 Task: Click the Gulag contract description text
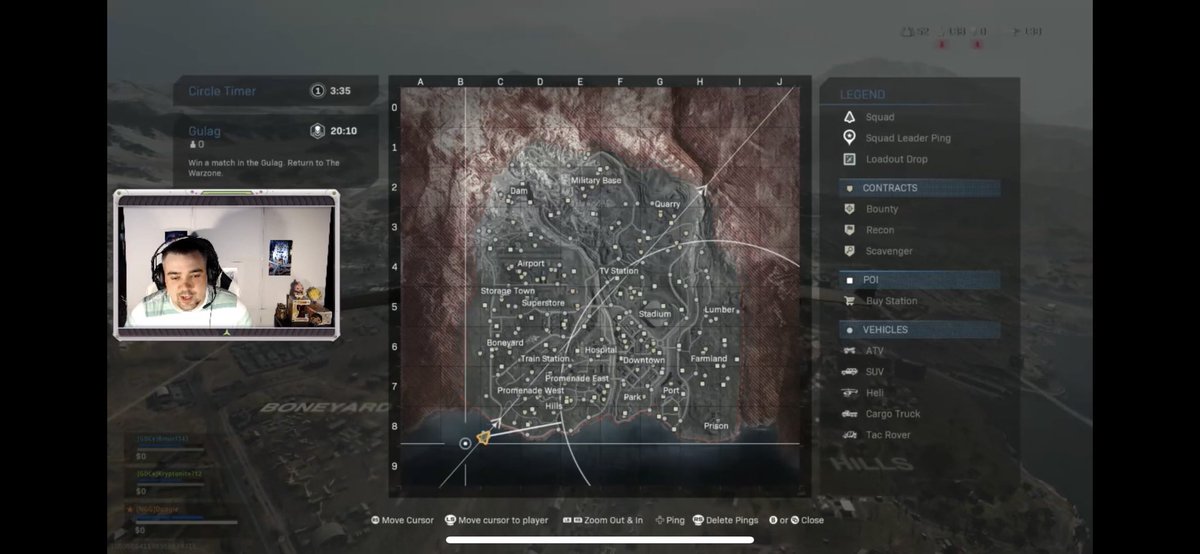[264, 168]
